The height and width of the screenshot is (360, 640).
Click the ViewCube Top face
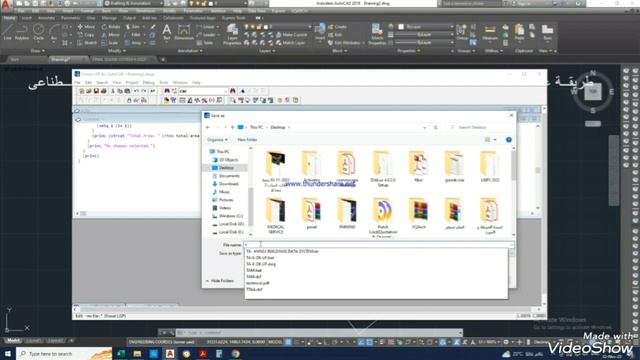593,92
